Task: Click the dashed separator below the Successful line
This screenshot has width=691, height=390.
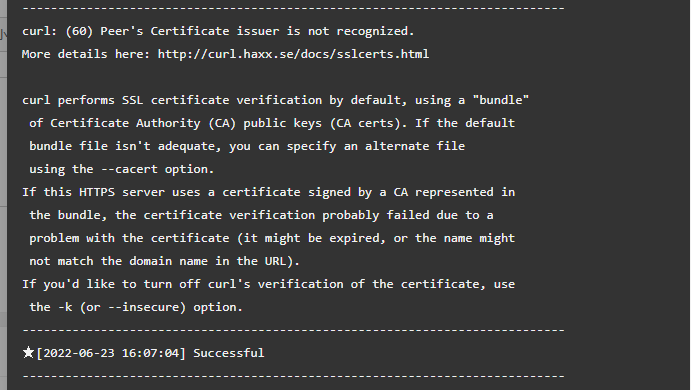Action: (293, 376)
